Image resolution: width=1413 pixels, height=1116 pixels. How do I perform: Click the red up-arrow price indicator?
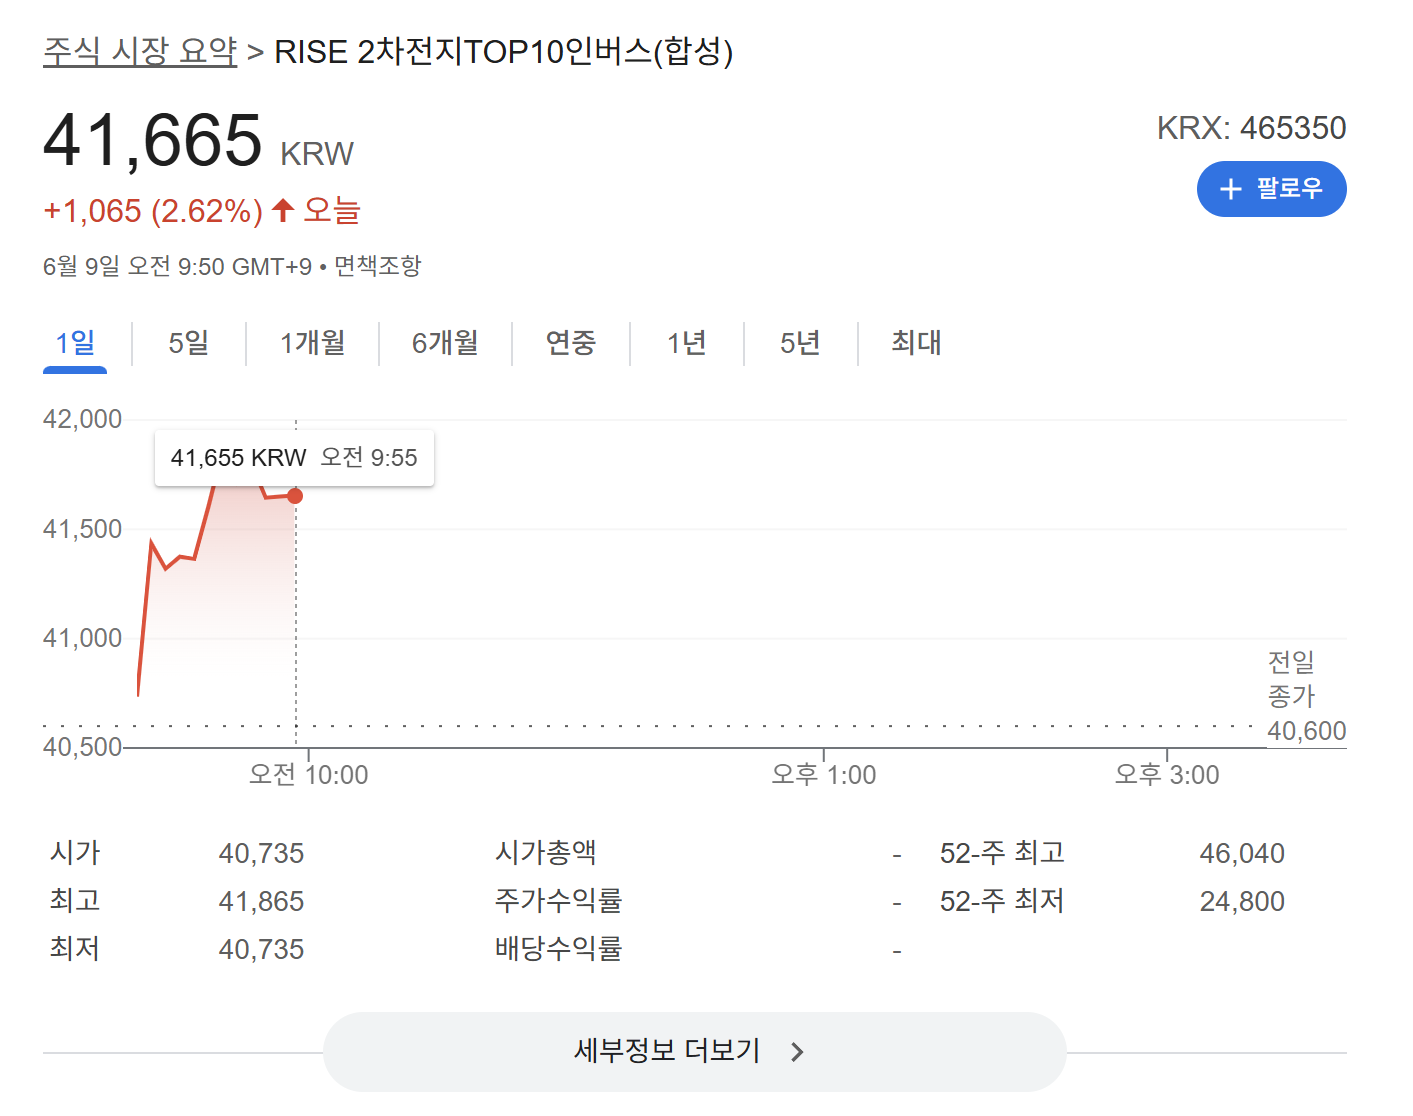[283, 210]
